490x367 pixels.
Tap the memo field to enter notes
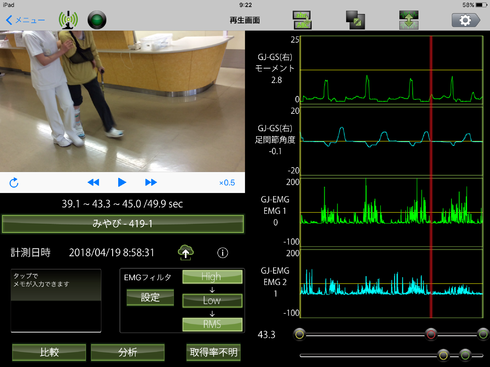56,301
